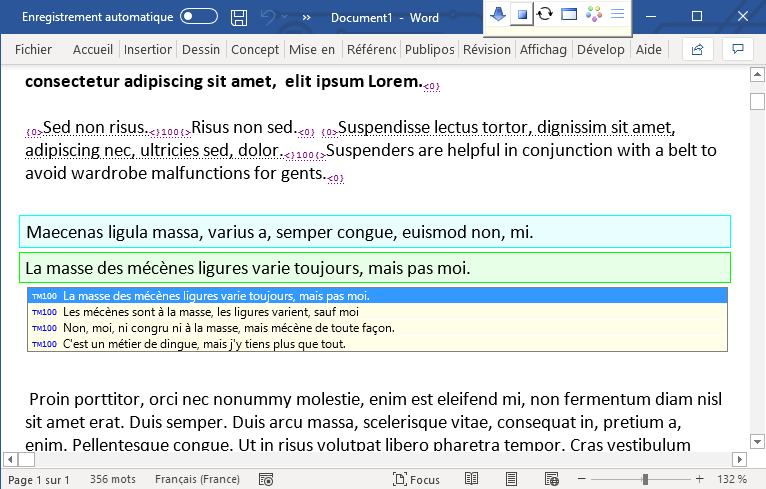Click the vertical scrollbar thumb
Image resolution: width=766 pixels, height=489 pixels.
[x=757, y=102]
